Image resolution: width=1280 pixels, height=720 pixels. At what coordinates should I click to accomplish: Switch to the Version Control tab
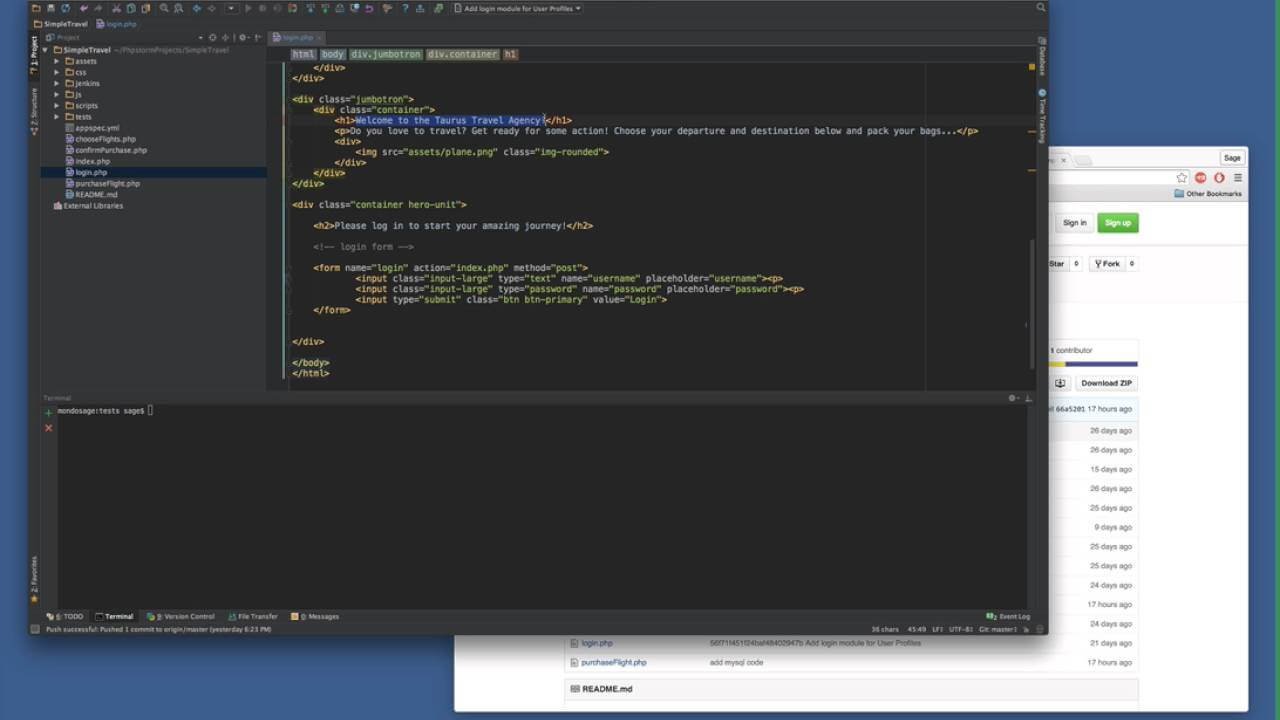tap(183, 616)
